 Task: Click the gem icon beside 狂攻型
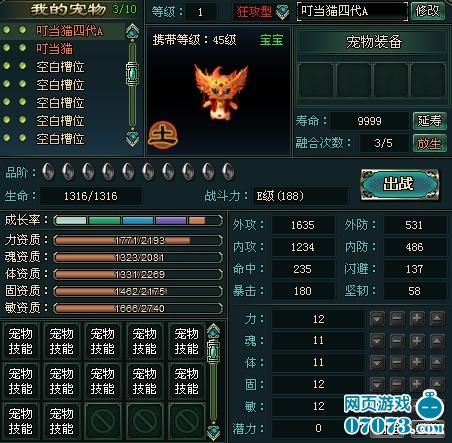tap(283, 12)
